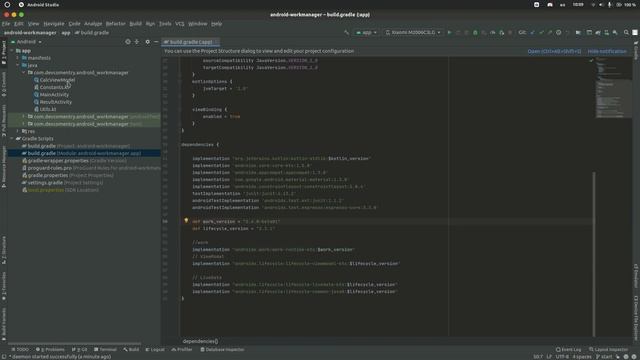Open the Database Inspector tool window
Image resolution: width=640 pixels, height=360 pixels.
[222, 349]
